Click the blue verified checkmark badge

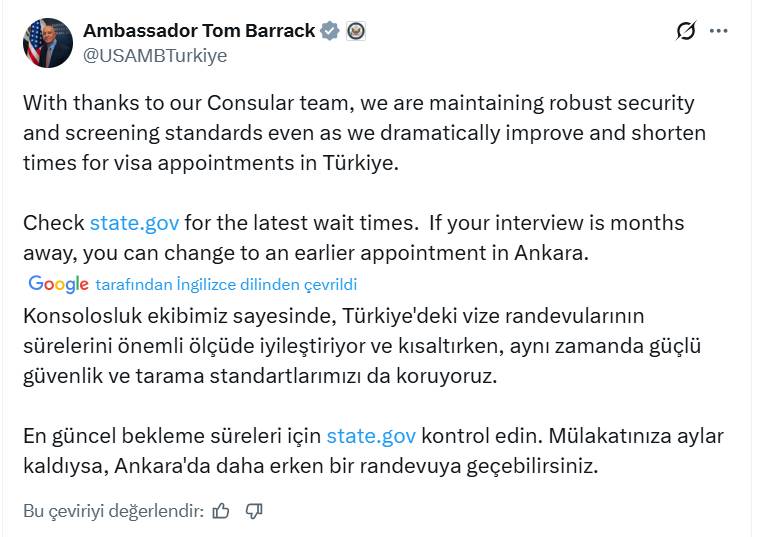click(330, 31)
